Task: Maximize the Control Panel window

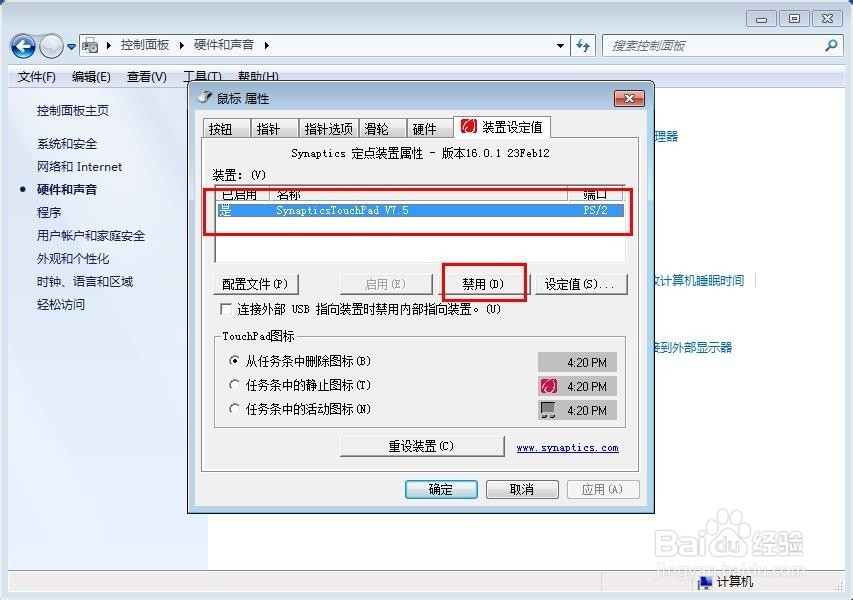Action: click(794, 20)
